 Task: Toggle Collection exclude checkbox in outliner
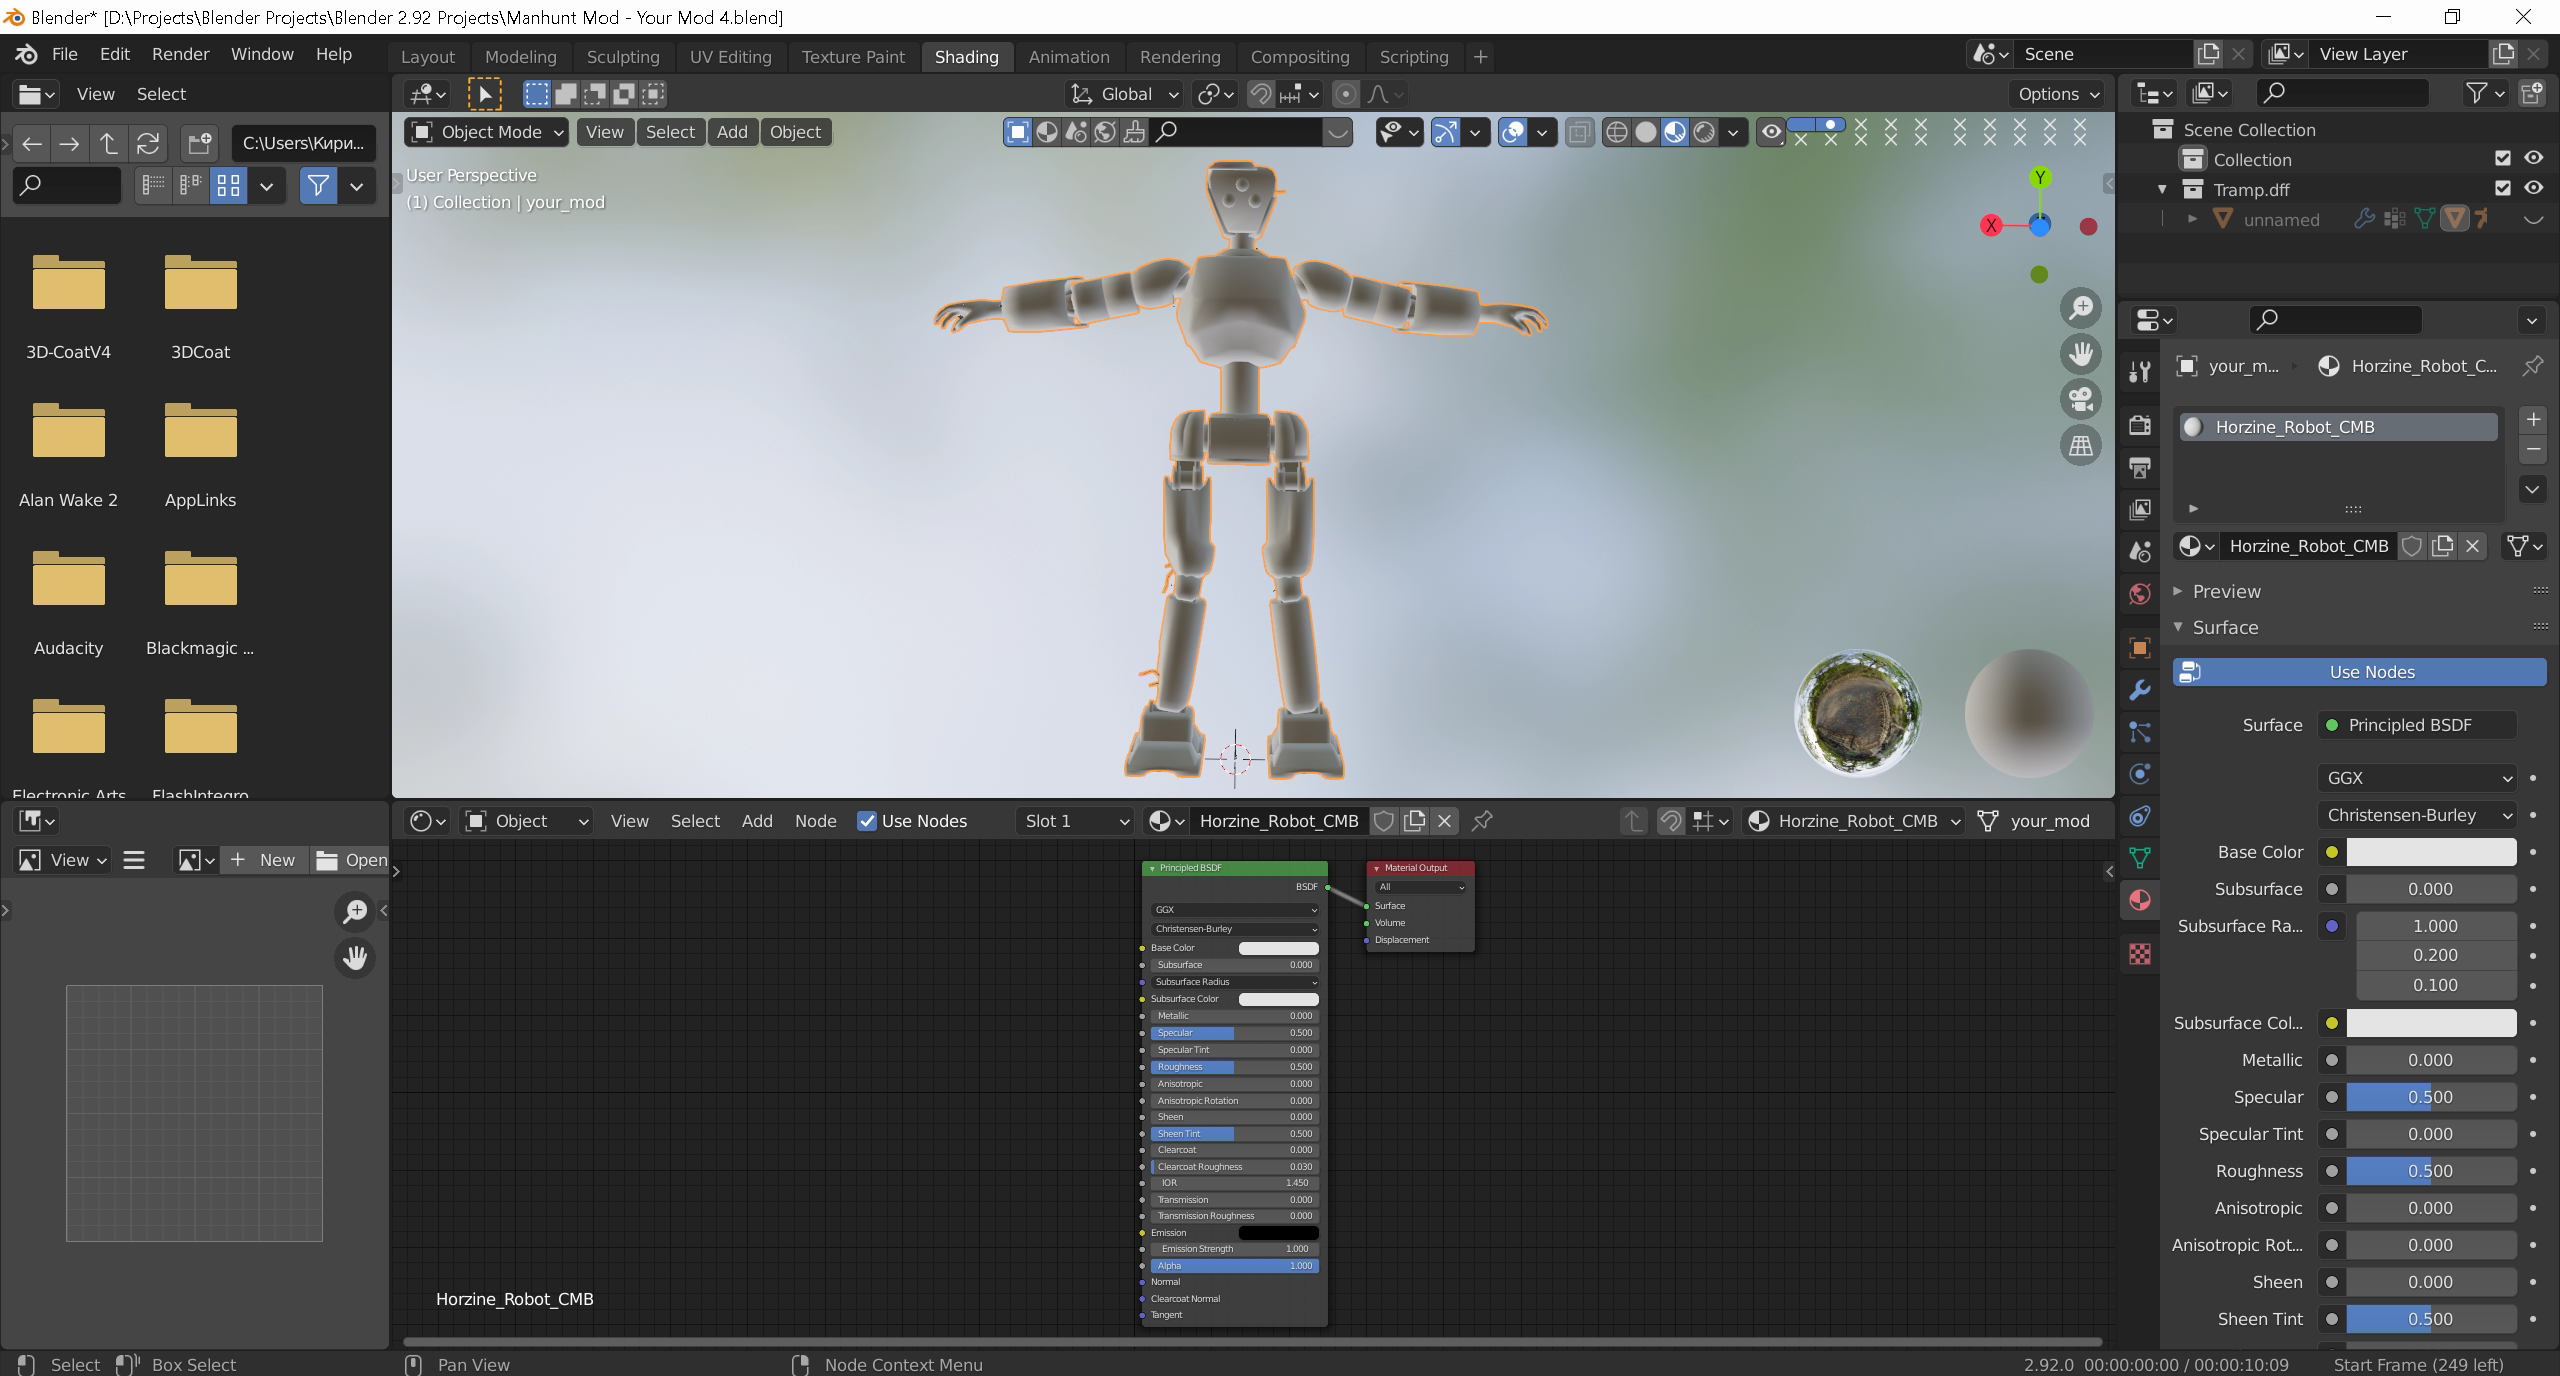click(2503, 158)
